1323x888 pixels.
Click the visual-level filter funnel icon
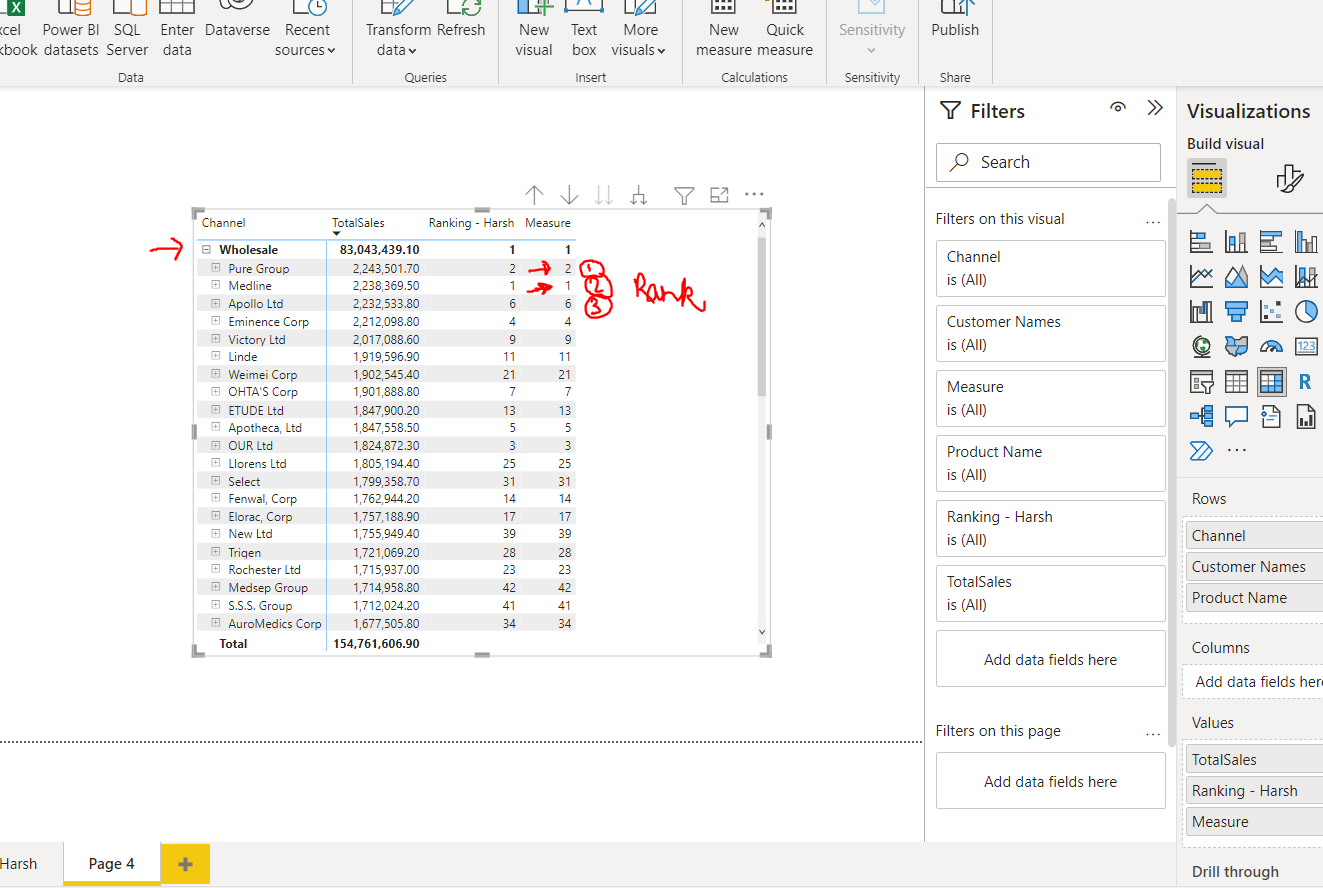coord(684,195)
